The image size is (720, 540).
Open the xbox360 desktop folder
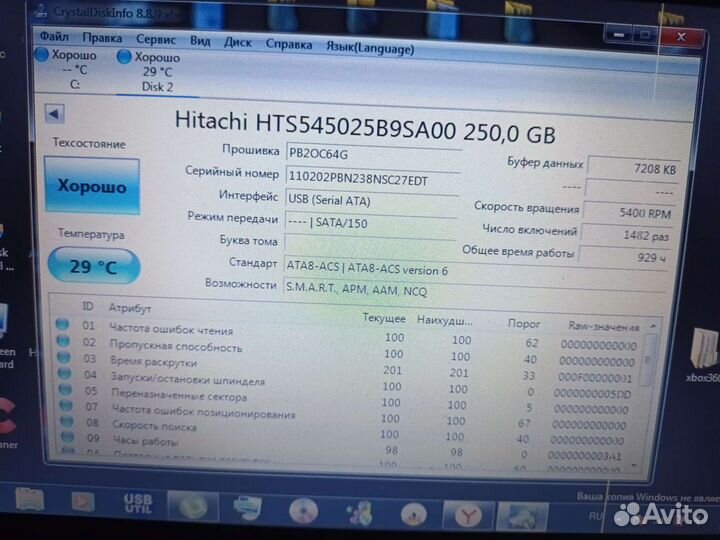(703, 356)
